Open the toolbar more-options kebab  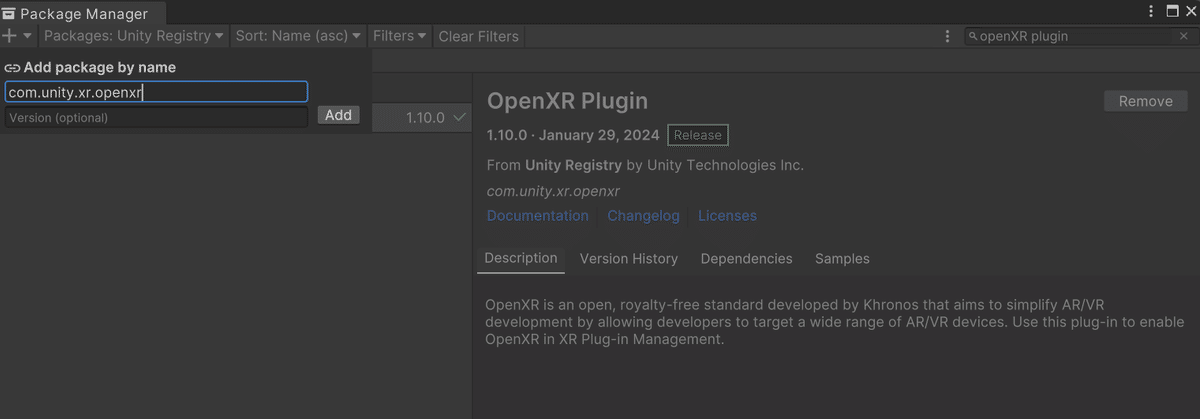tap(947, 36)
